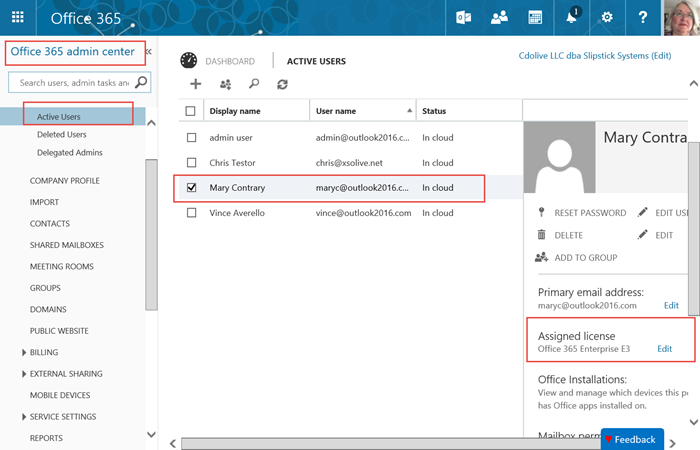This screenshot has width=700, height=450.
Task: Edit the assigned Office 365 license
Action: coord(664,348)
